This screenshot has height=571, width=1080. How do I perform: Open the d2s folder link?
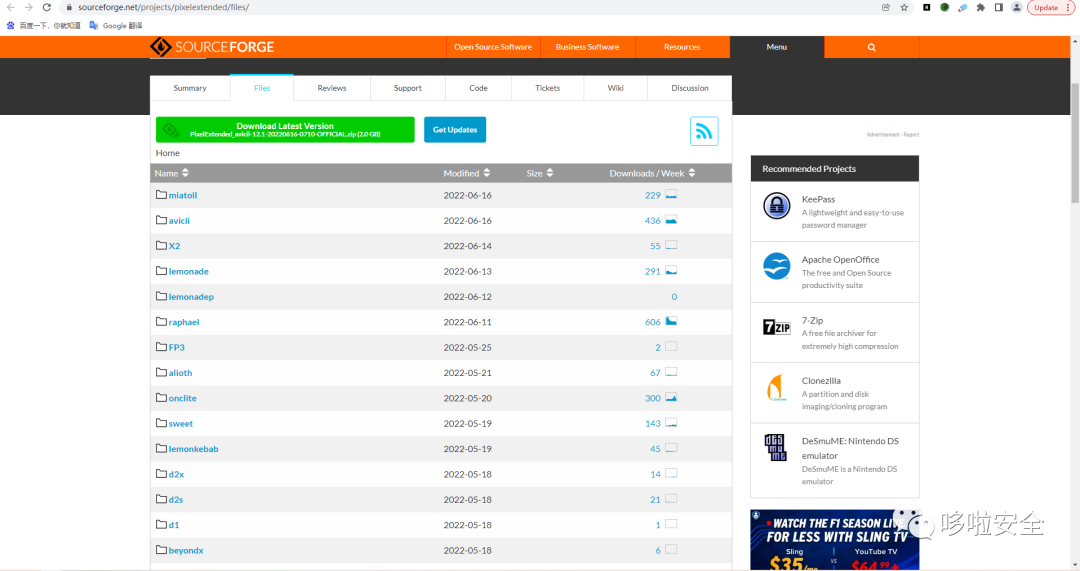click(176, 499)
